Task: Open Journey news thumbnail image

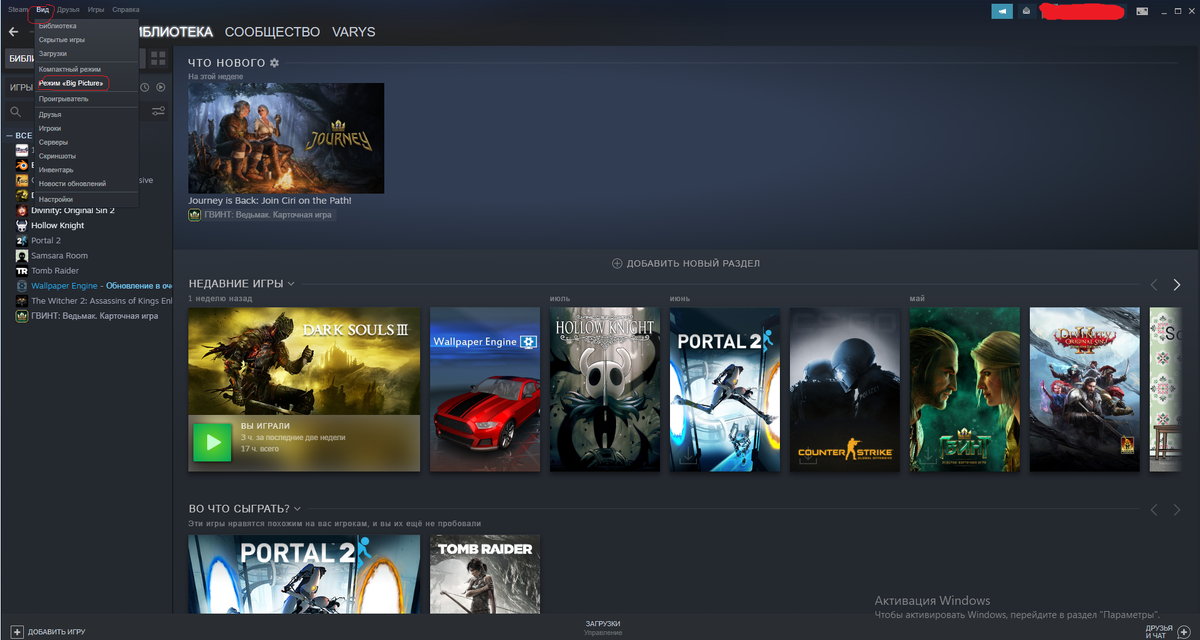Action: point(286,138)
